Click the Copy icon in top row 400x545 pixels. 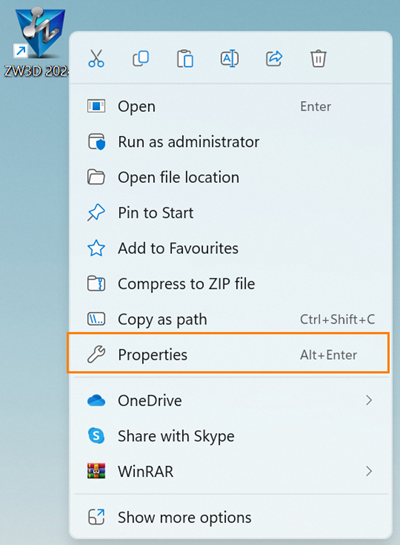[141, 58]
